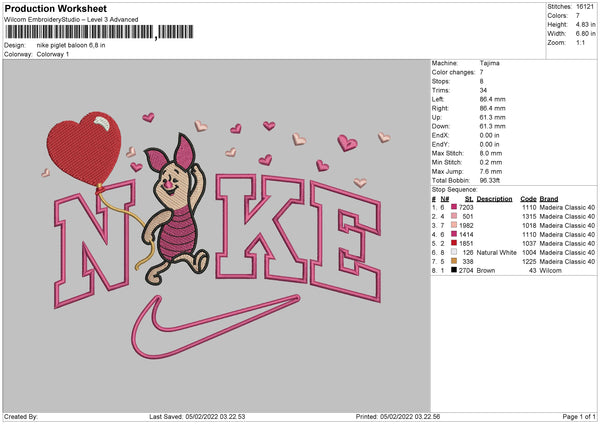Click the EndX value 0.00 in

click(x=489, y=135)
